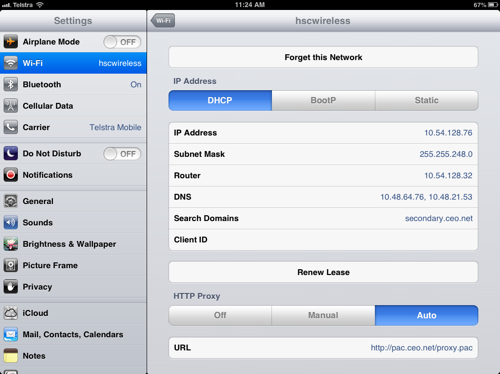The height and width of the screenshot is (374, 500).
Task: Open Carrier Telstra Mobile settings
Action: click(x=73, y=127)
